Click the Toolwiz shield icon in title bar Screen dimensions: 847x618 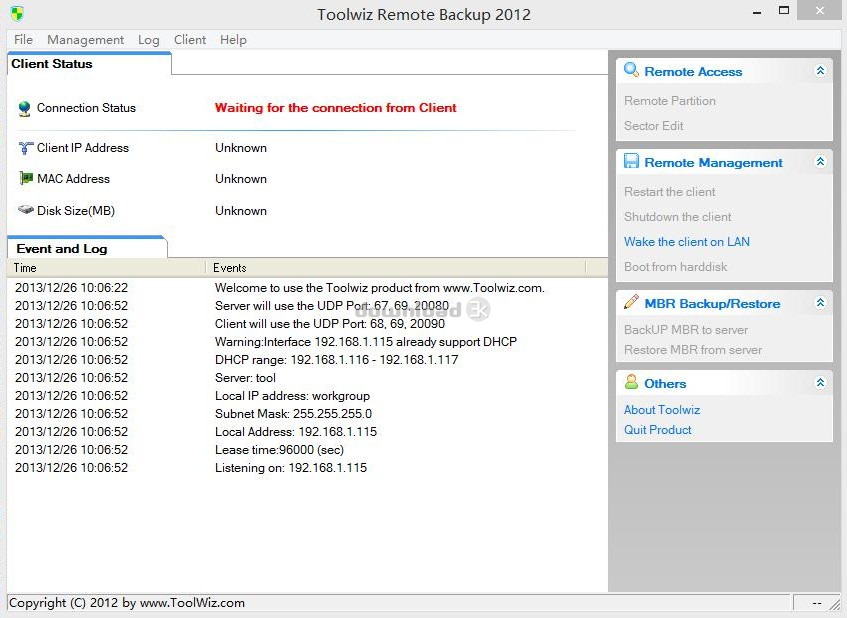[16, 14]
